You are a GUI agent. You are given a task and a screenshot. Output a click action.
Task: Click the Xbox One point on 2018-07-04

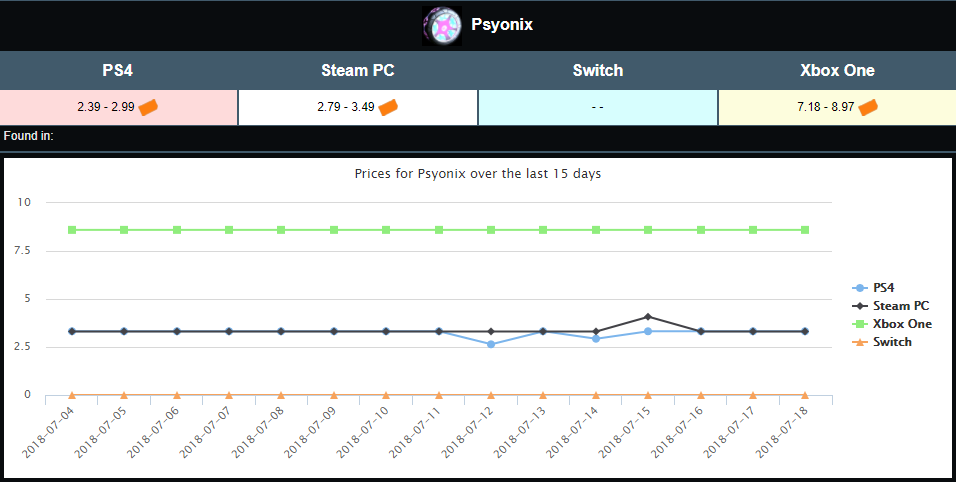72,230
